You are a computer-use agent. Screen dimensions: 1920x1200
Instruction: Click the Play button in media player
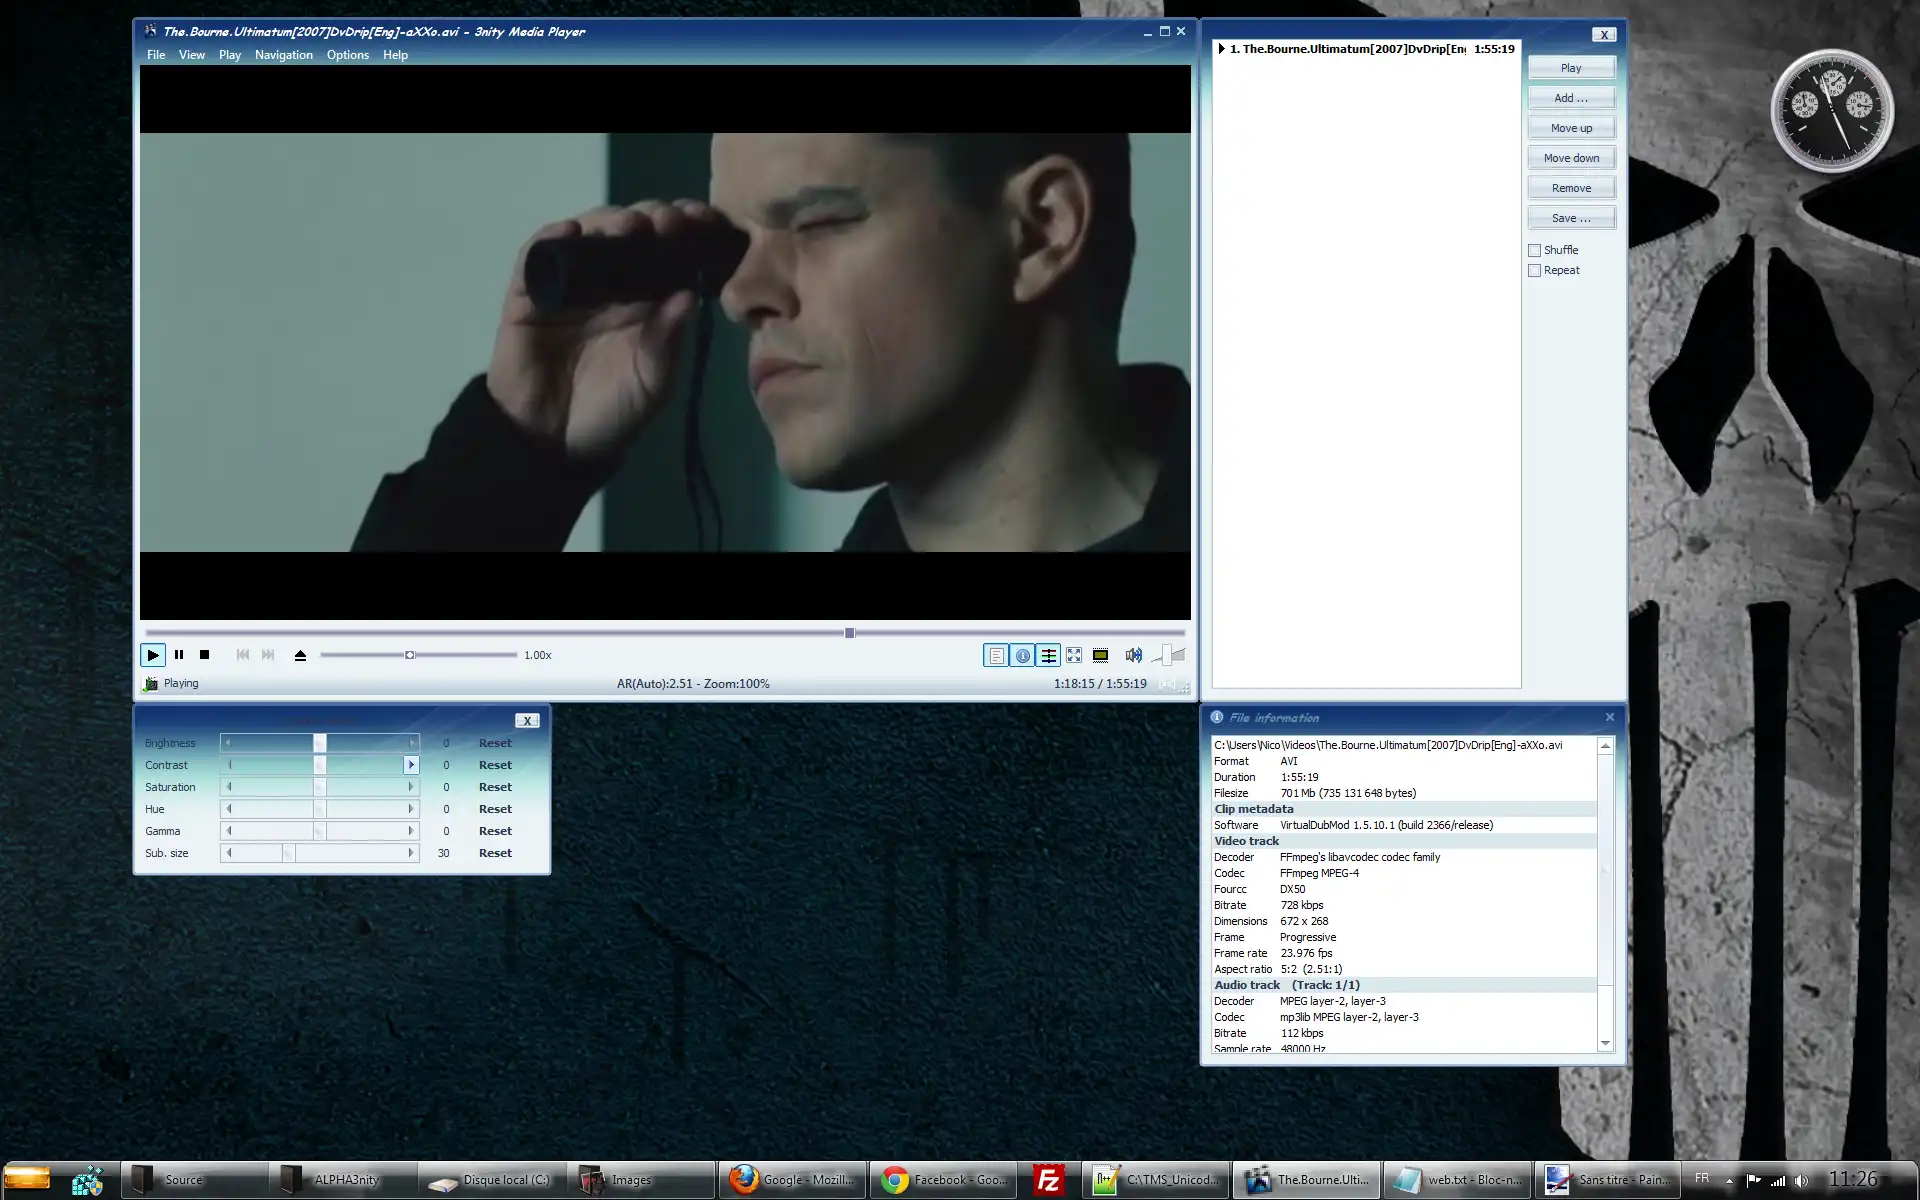(152, 654)
